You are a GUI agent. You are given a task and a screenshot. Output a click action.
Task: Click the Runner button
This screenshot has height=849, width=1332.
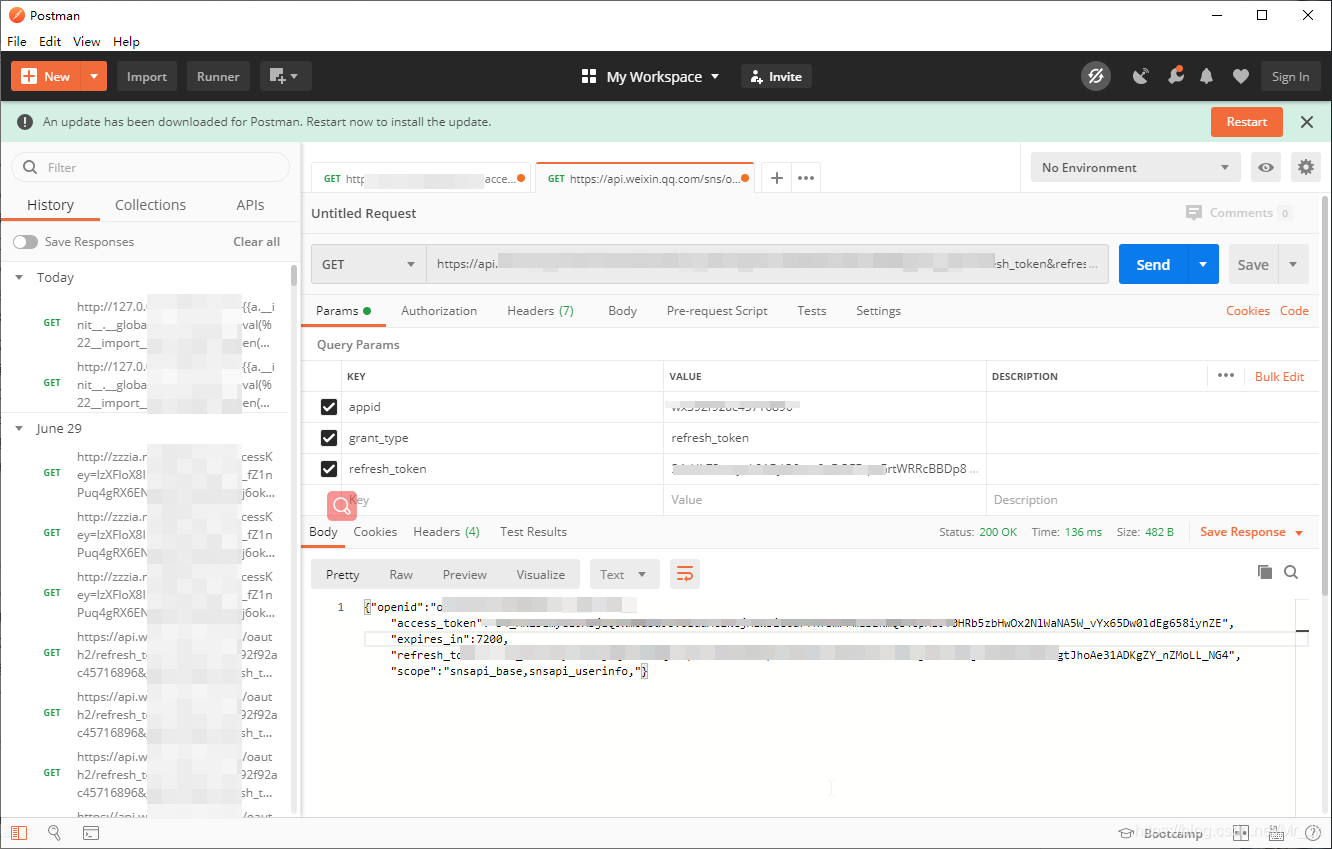click(x=218, y=77)
